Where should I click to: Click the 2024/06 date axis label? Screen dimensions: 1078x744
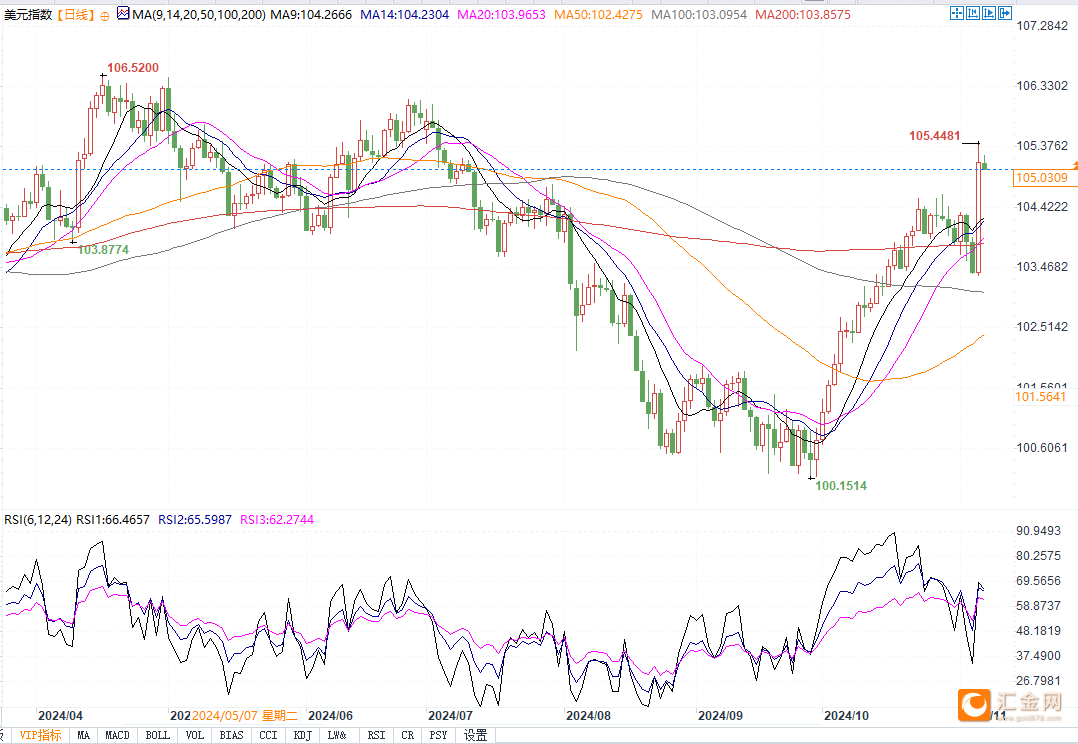click(x=331, y=716)
